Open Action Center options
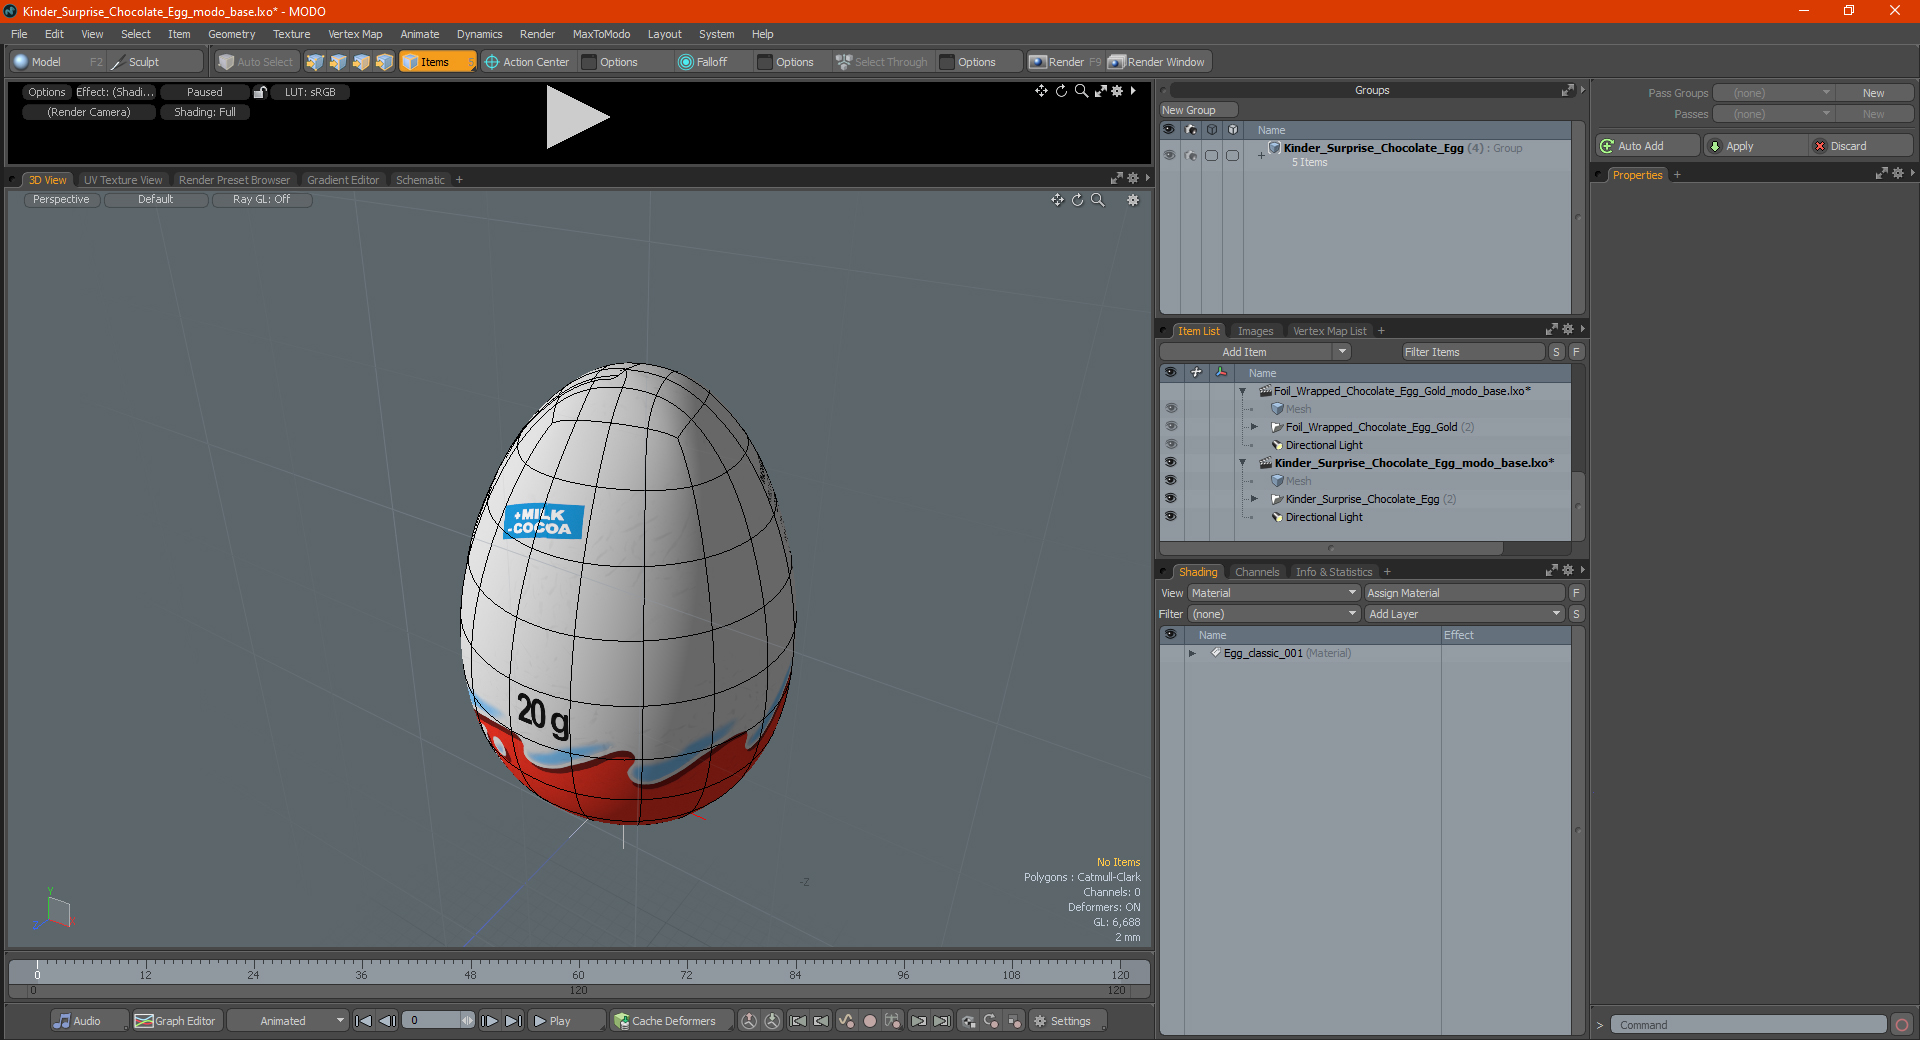Viewport: 1920px width, 1040px height. click(x=527, y=62)
